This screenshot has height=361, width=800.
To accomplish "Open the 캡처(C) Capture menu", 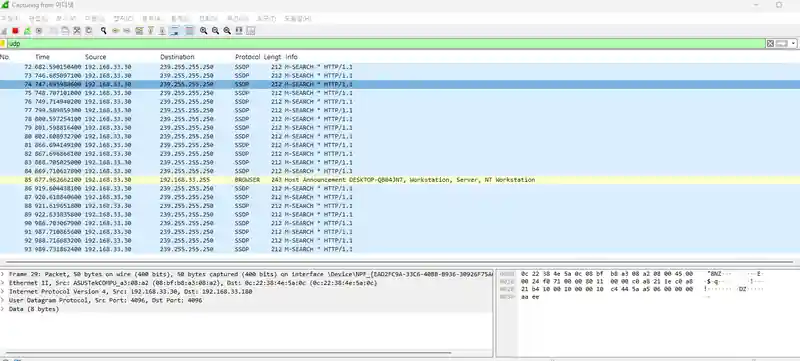I will [x=123, y=18].
